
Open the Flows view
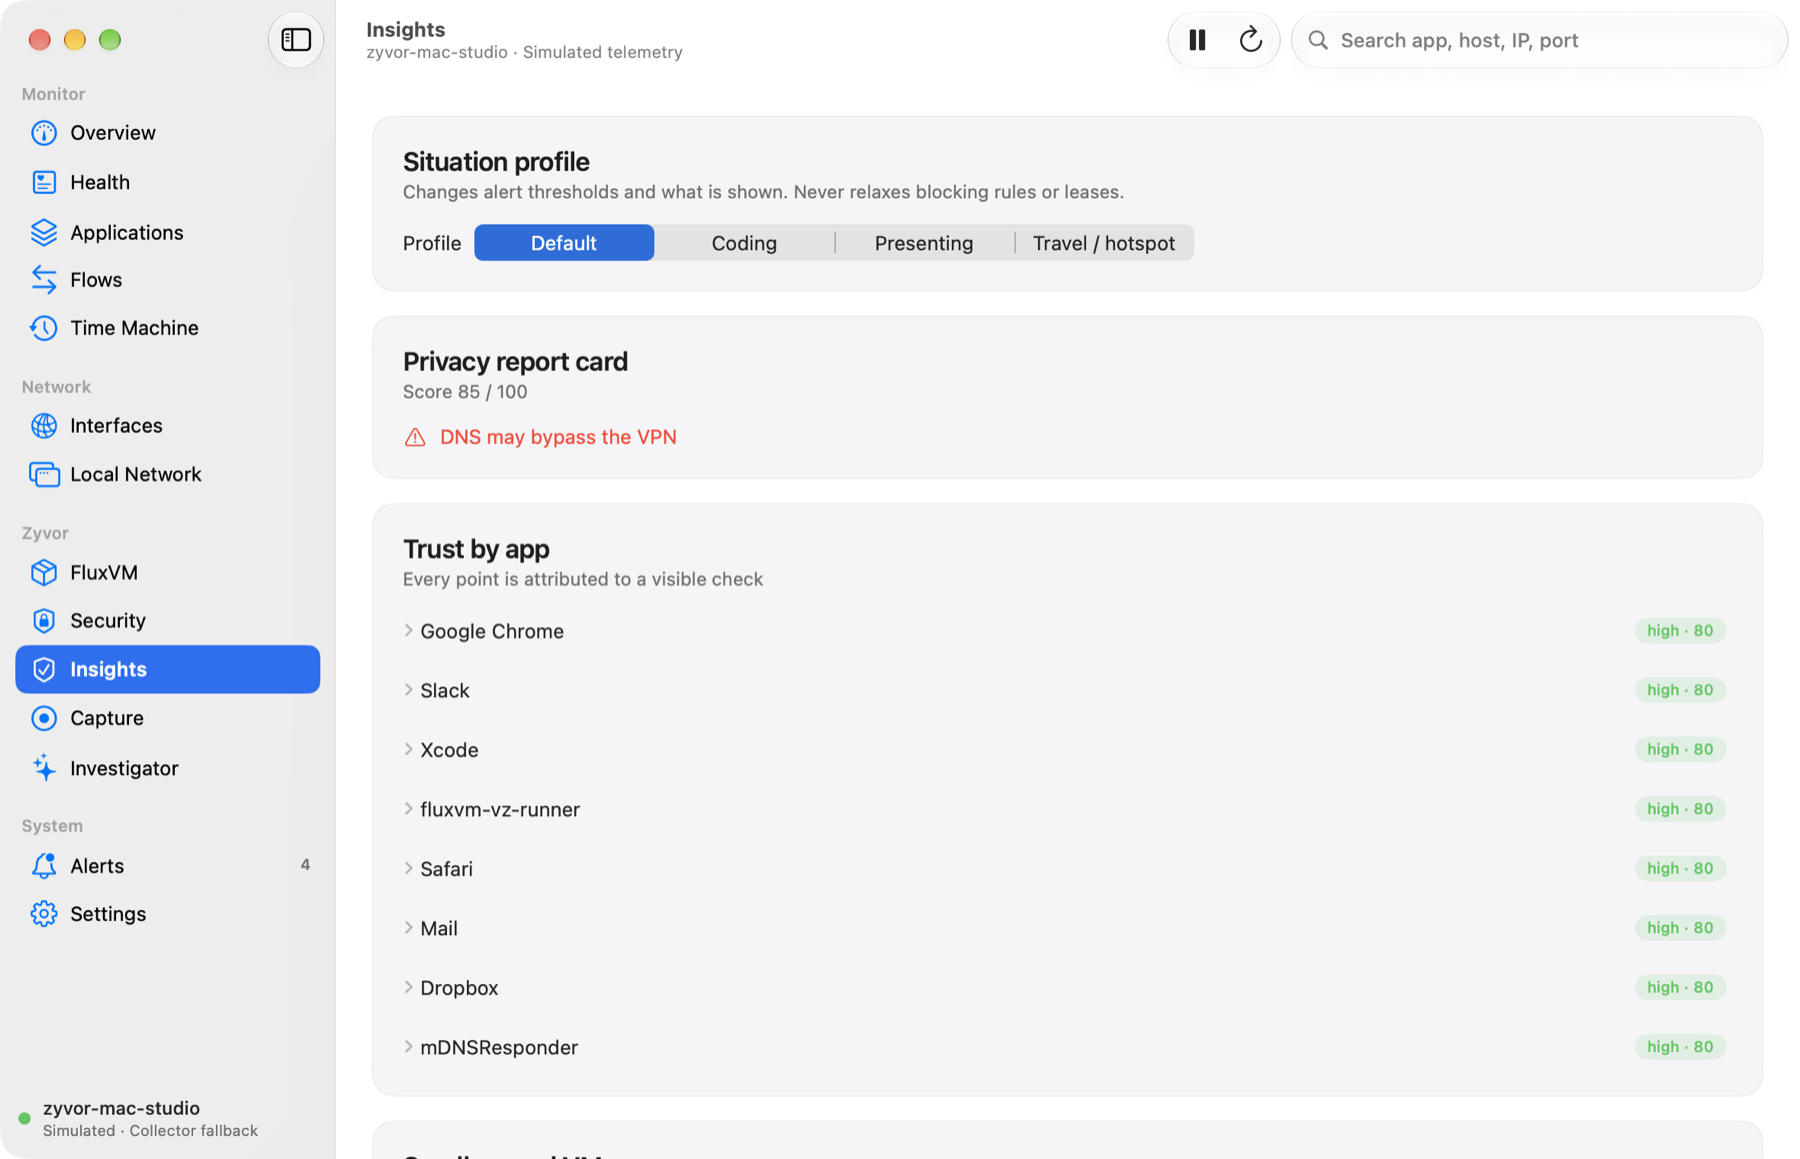tap(168, 280)
